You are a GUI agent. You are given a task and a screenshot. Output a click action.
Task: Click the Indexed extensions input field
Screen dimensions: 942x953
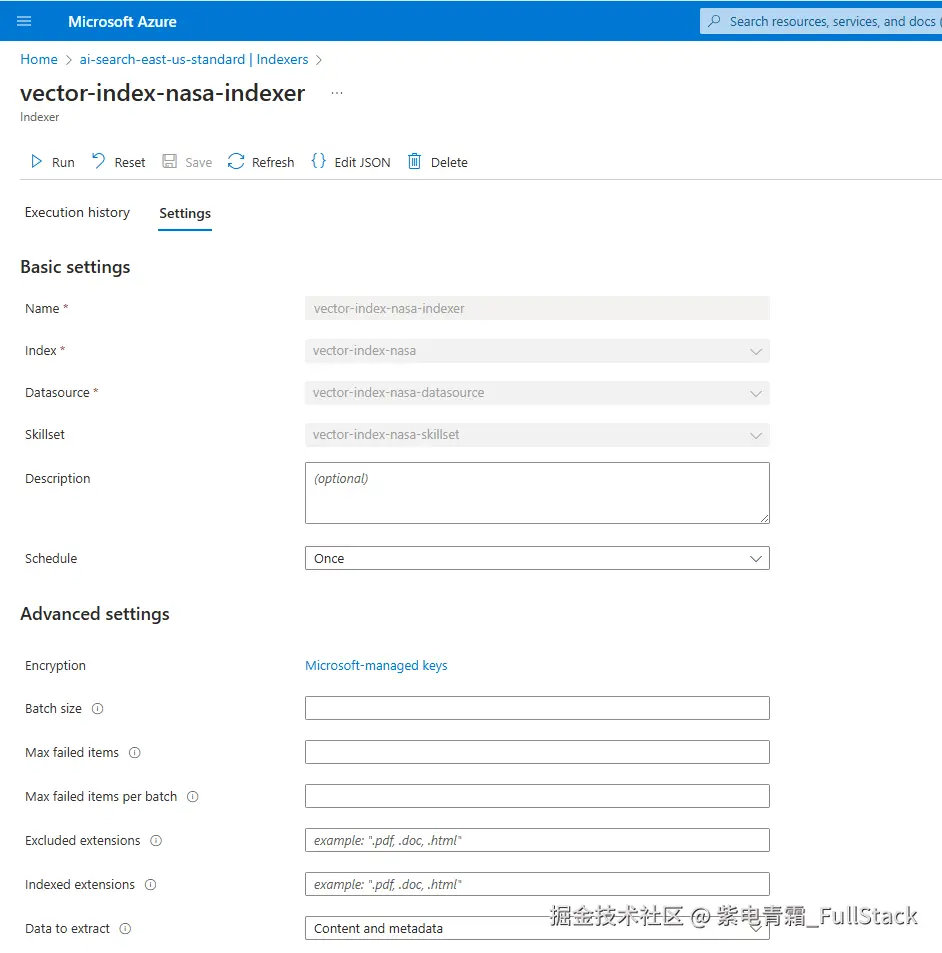(x=537, y=884)
